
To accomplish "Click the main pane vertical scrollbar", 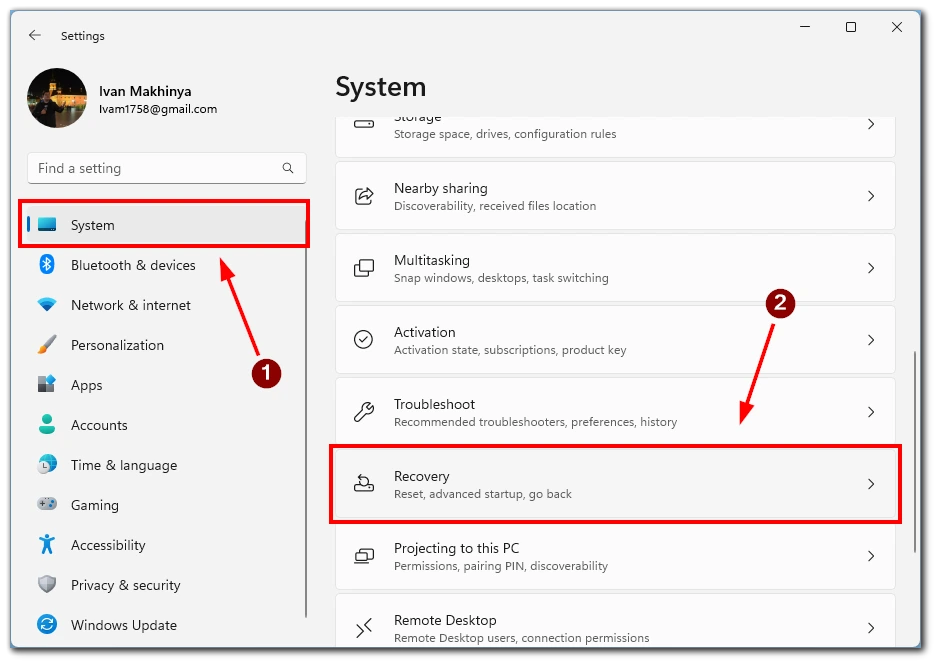I will click(914, 452).
